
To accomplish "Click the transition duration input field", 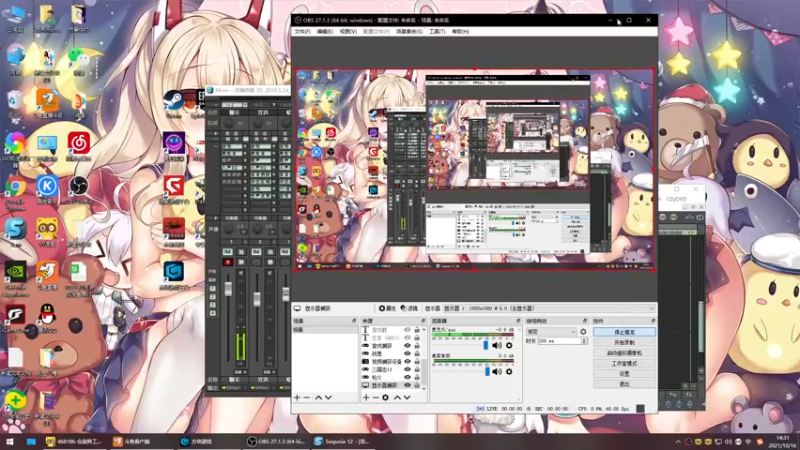I will [559, 340].
